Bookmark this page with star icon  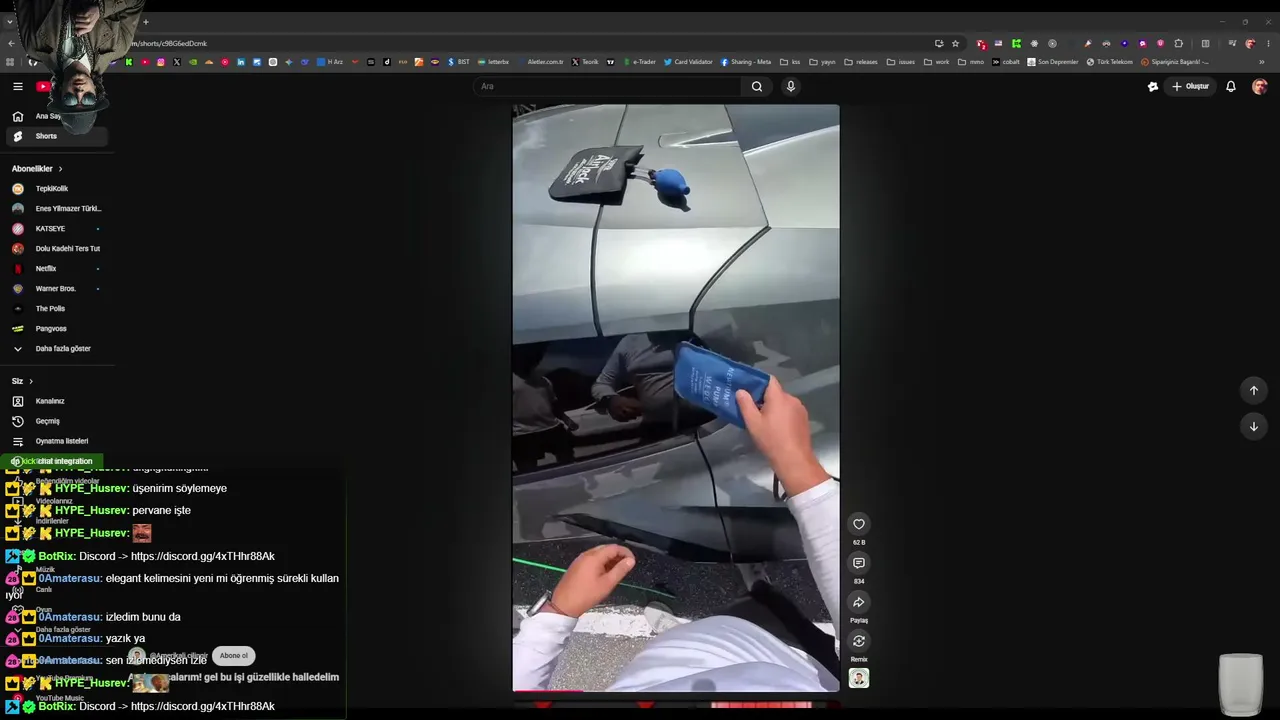[956, 44]
